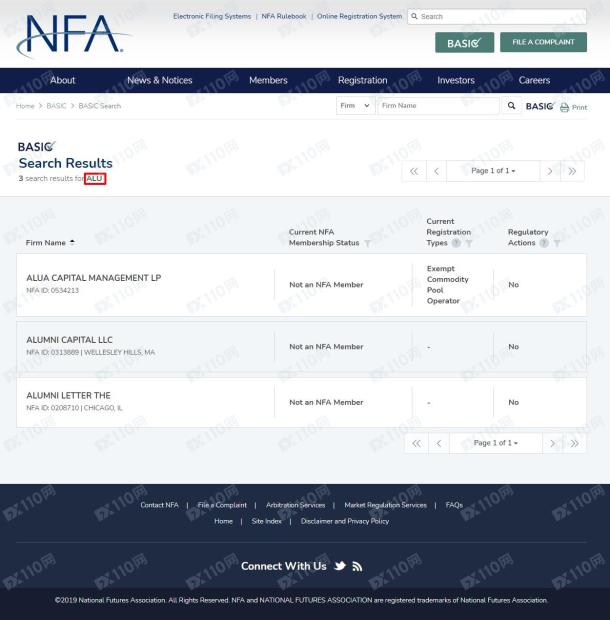Open ALUMNI LETTER THE result
This screenshot has width=610, height=620.
[68, 395]
